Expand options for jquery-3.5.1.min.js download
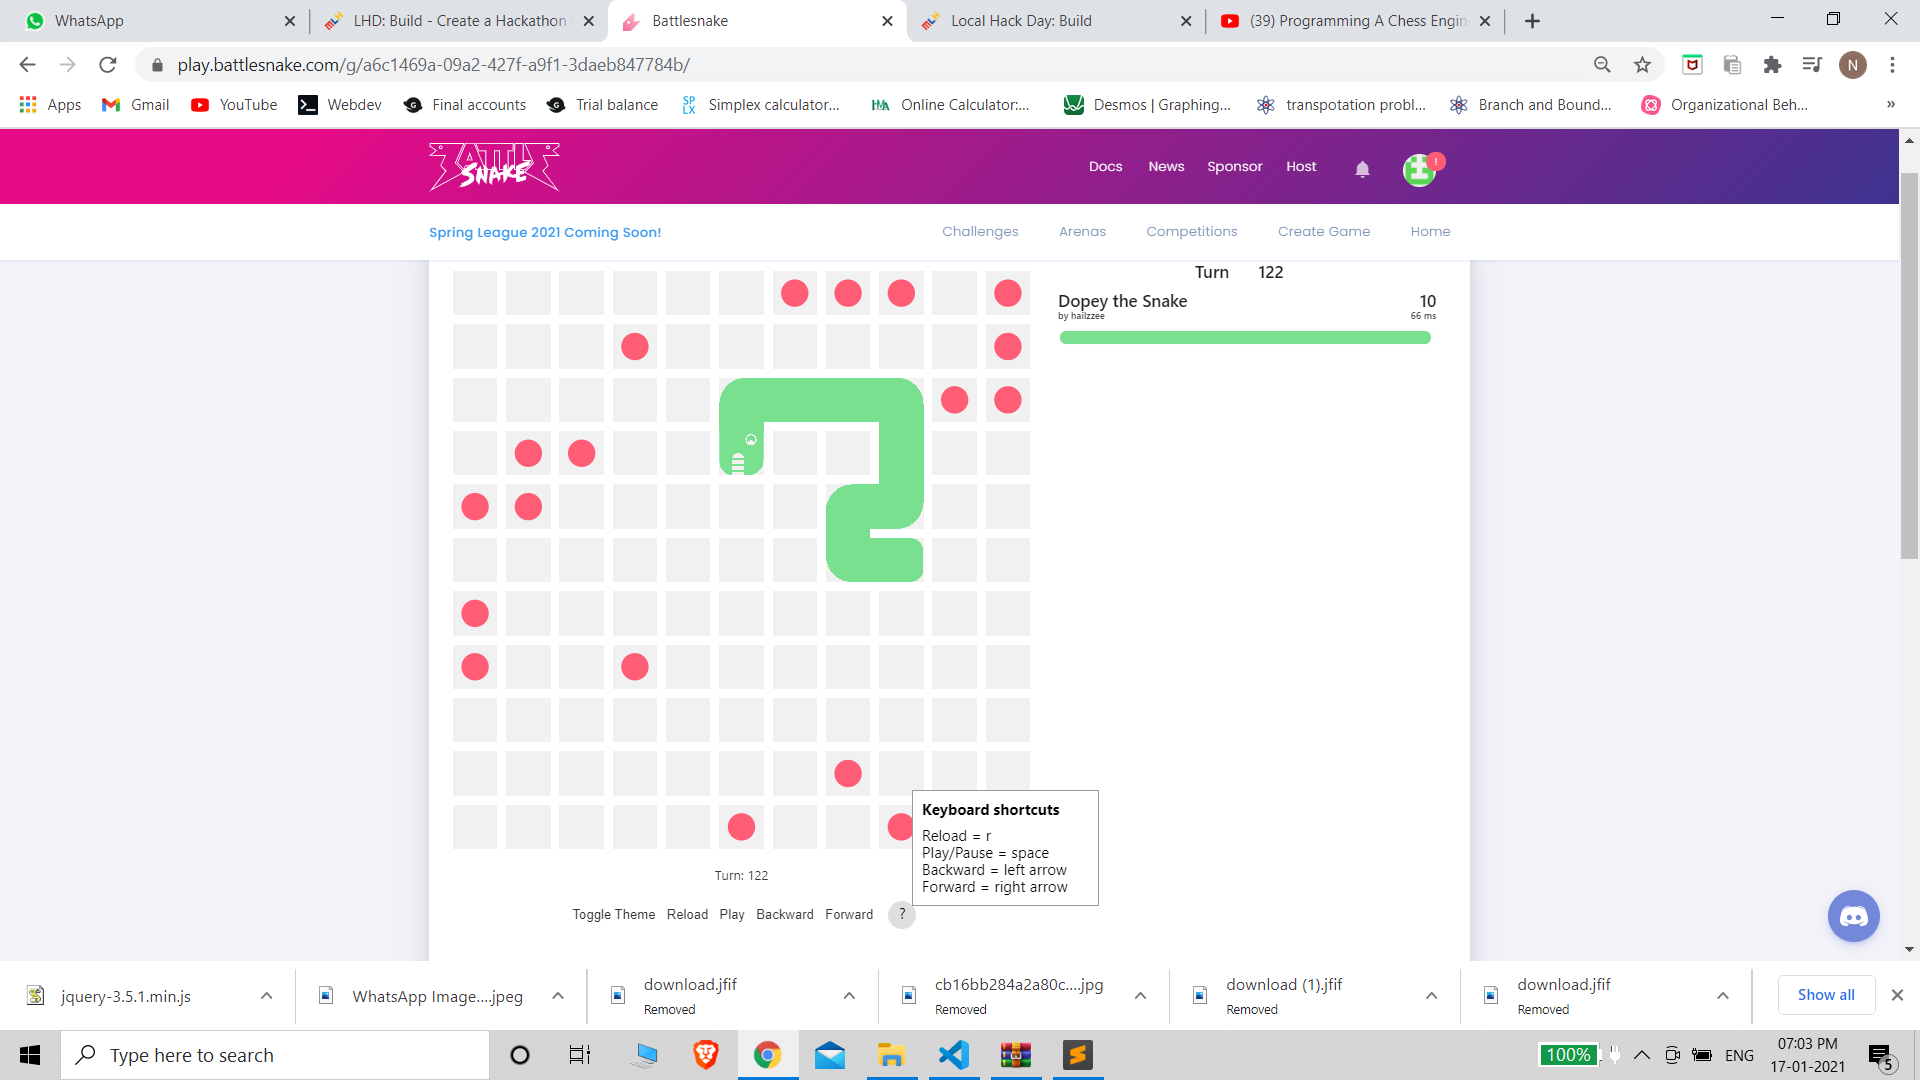The height and width of the screenshot is (1080, 1920). pyautogui.click(x=266, y=996)
